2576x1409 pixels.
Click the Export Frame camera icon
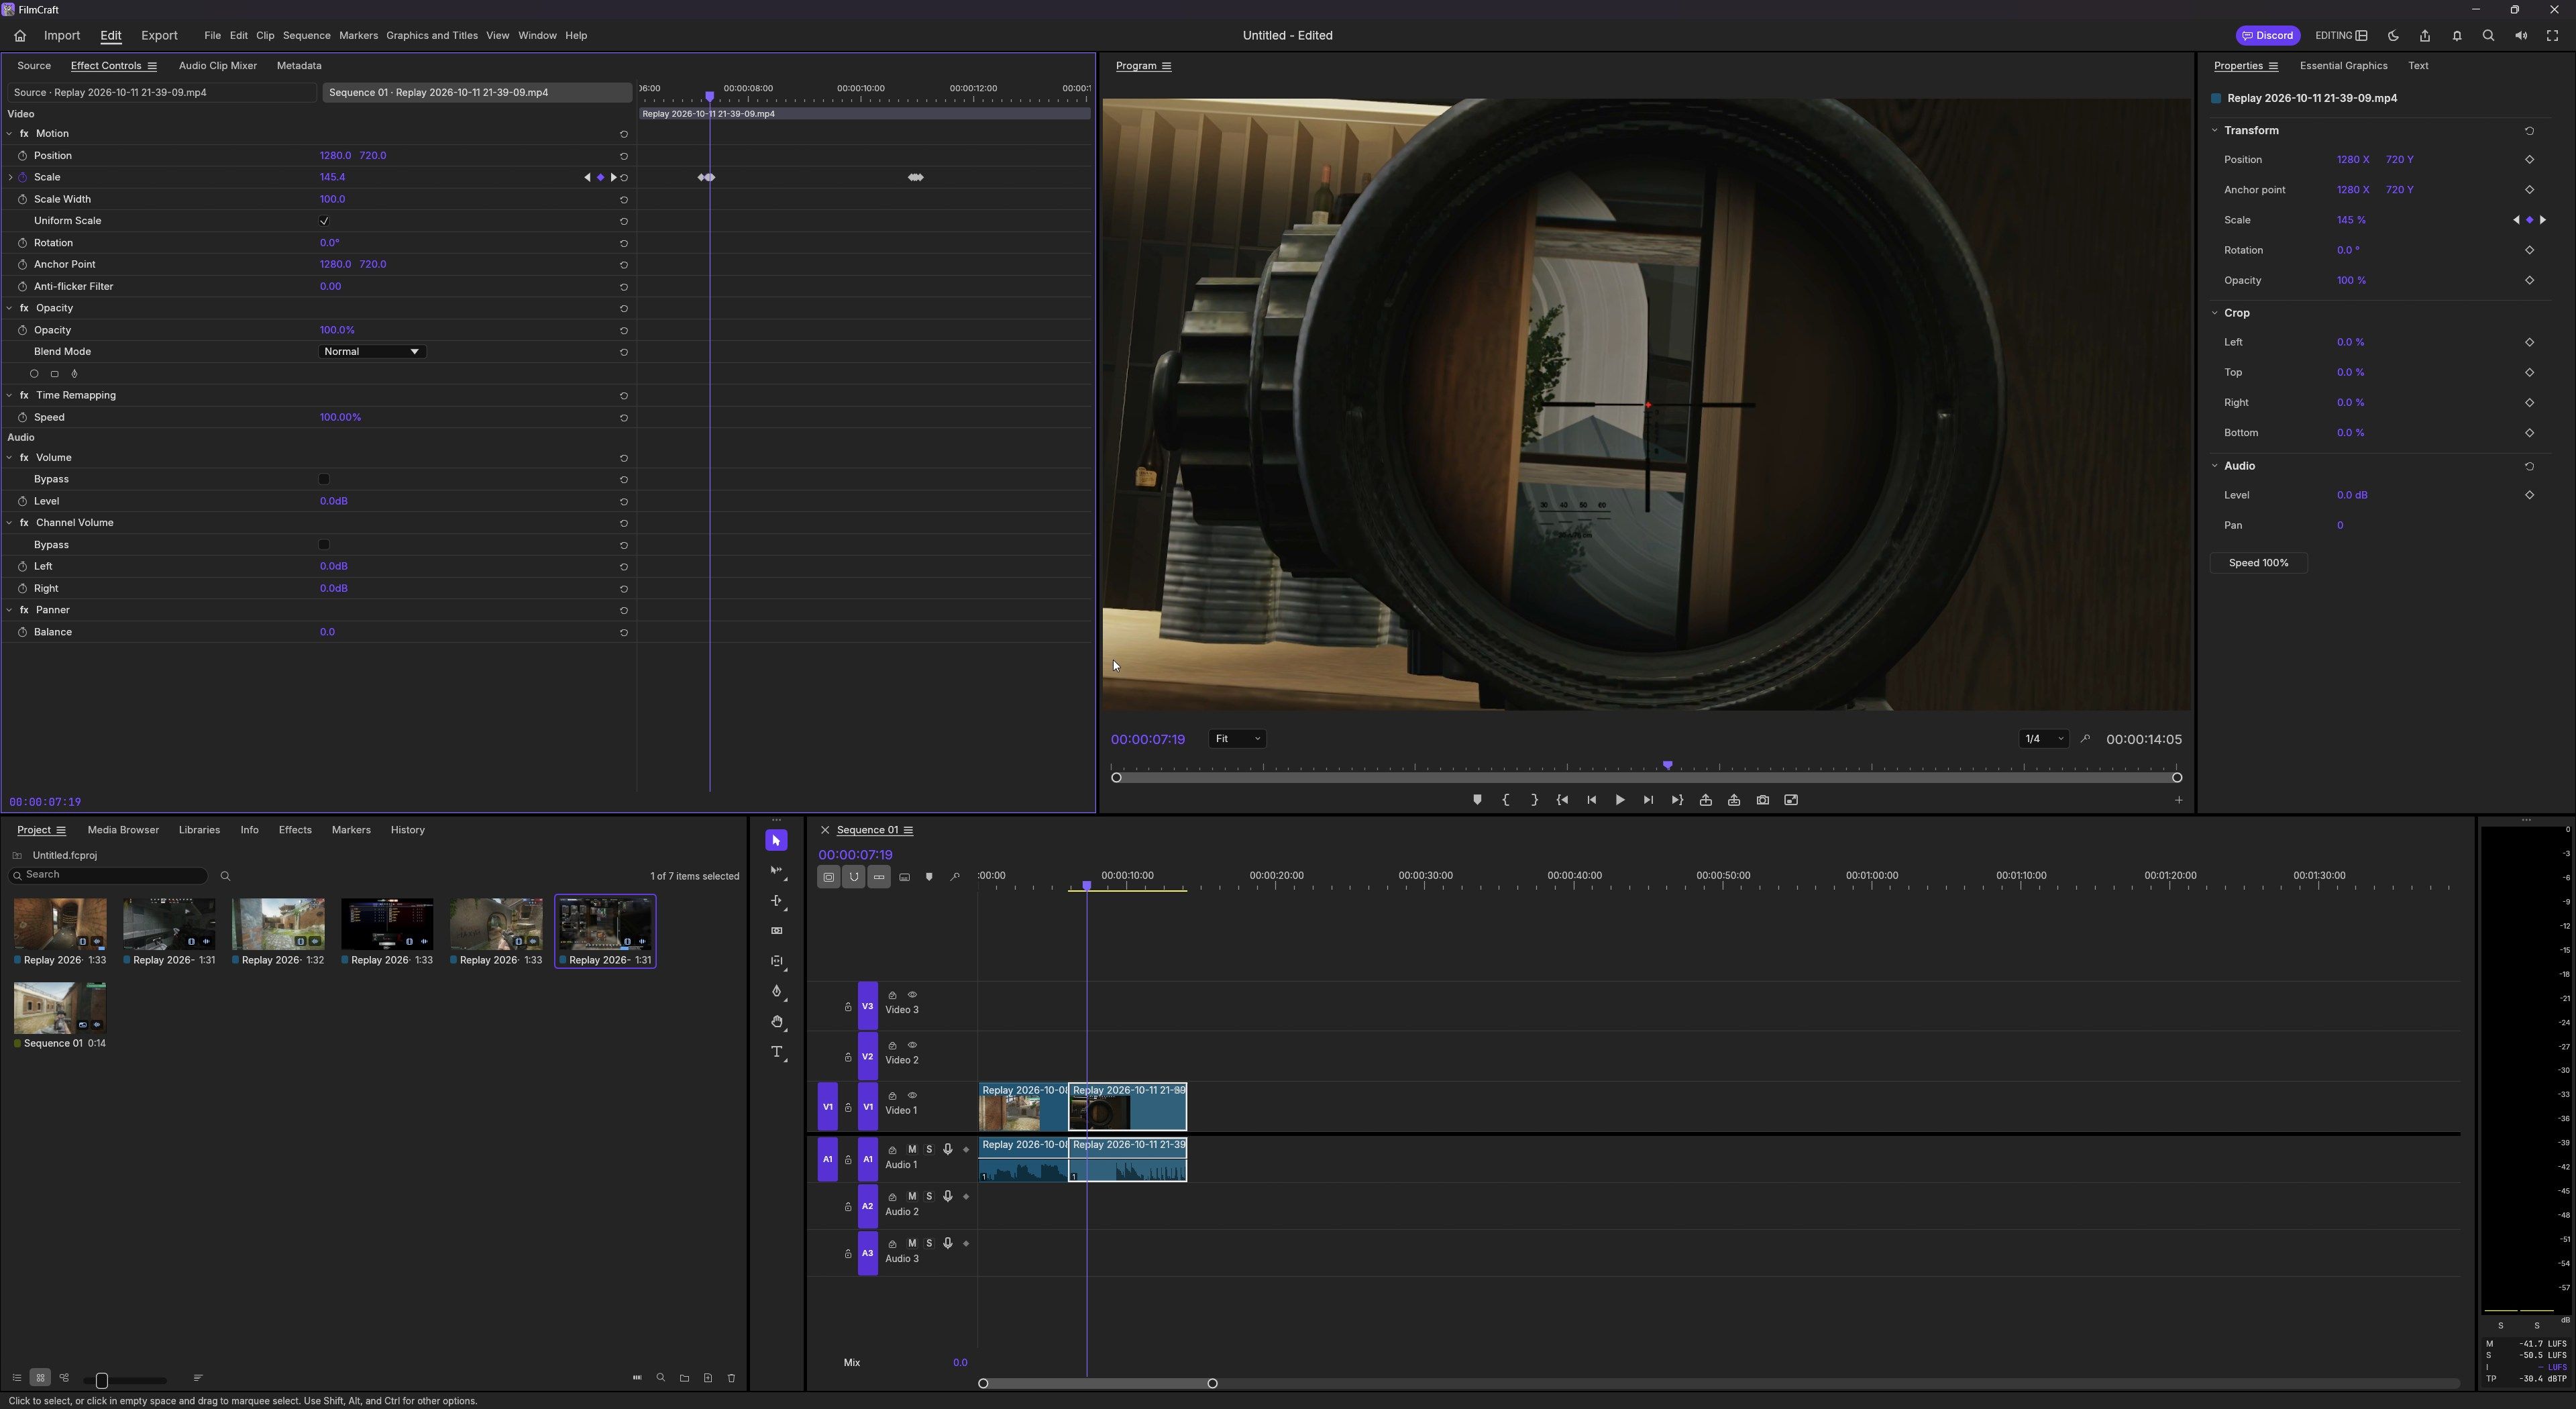coord(1762,800)
